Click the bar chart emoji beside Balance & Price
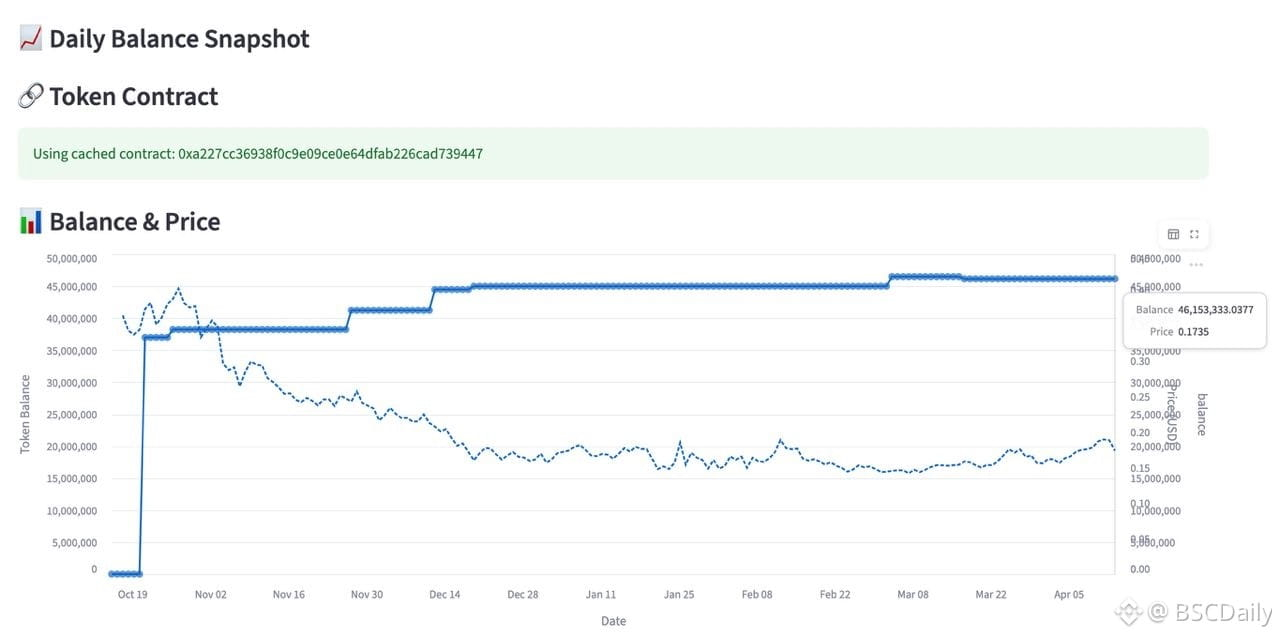1280x637 pixels. click(30, 222)
